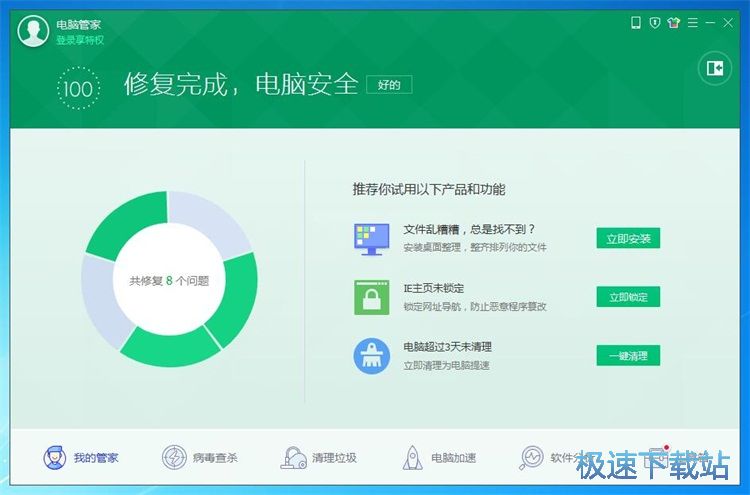This screenshot has height=495, width=750.
Task: Open the login privileges link 登录享特权
Action: (x=80, y=40)
